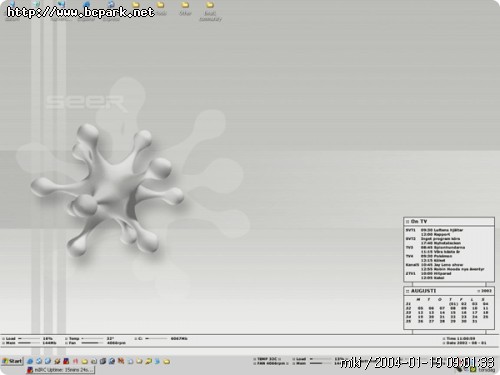This screenshot has width=500, height=375.
Task: Select the Jay Leno show TV listing
Action: pos(442,265)
